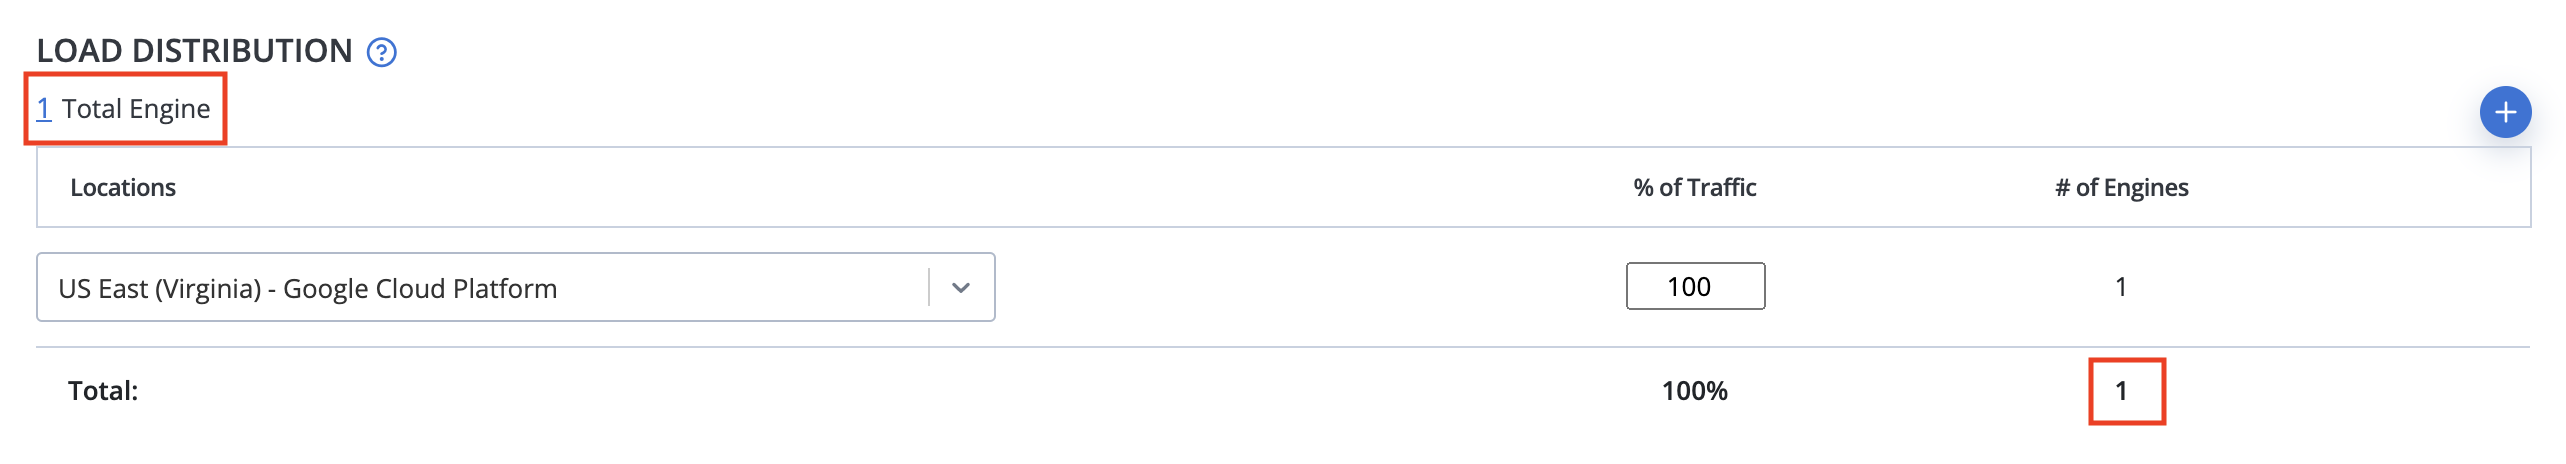Select the Google Cloud Platform text in combo box

420,289
